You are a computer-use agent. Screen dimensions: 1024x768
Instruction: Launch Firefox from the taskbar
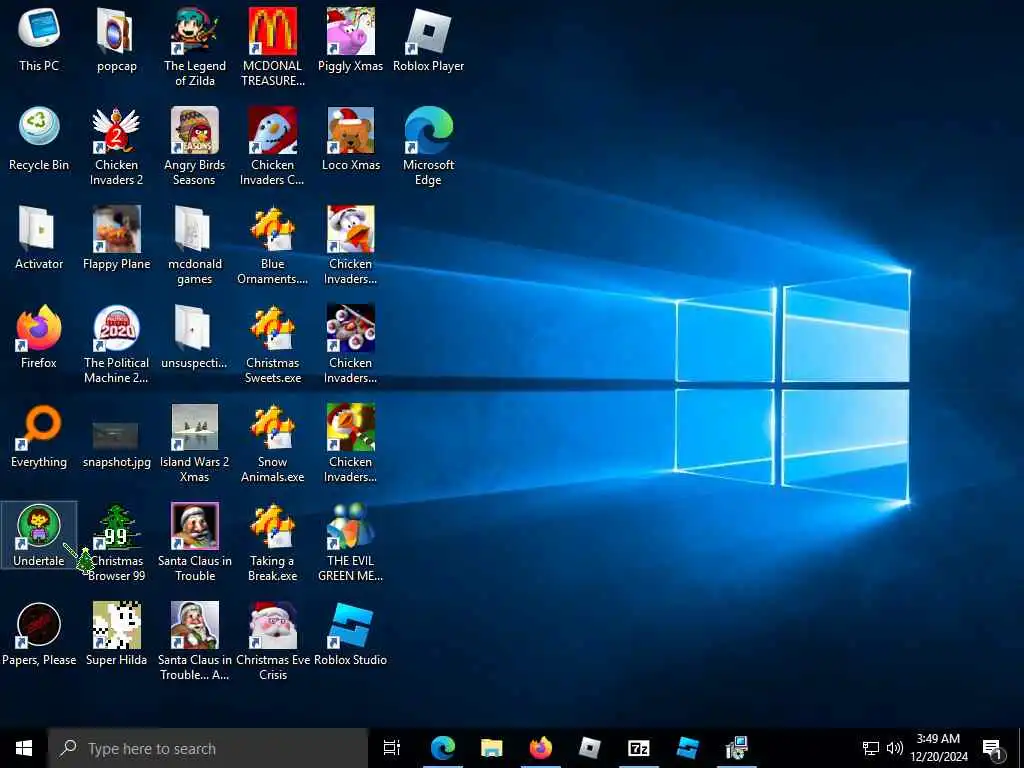point(541,748)
